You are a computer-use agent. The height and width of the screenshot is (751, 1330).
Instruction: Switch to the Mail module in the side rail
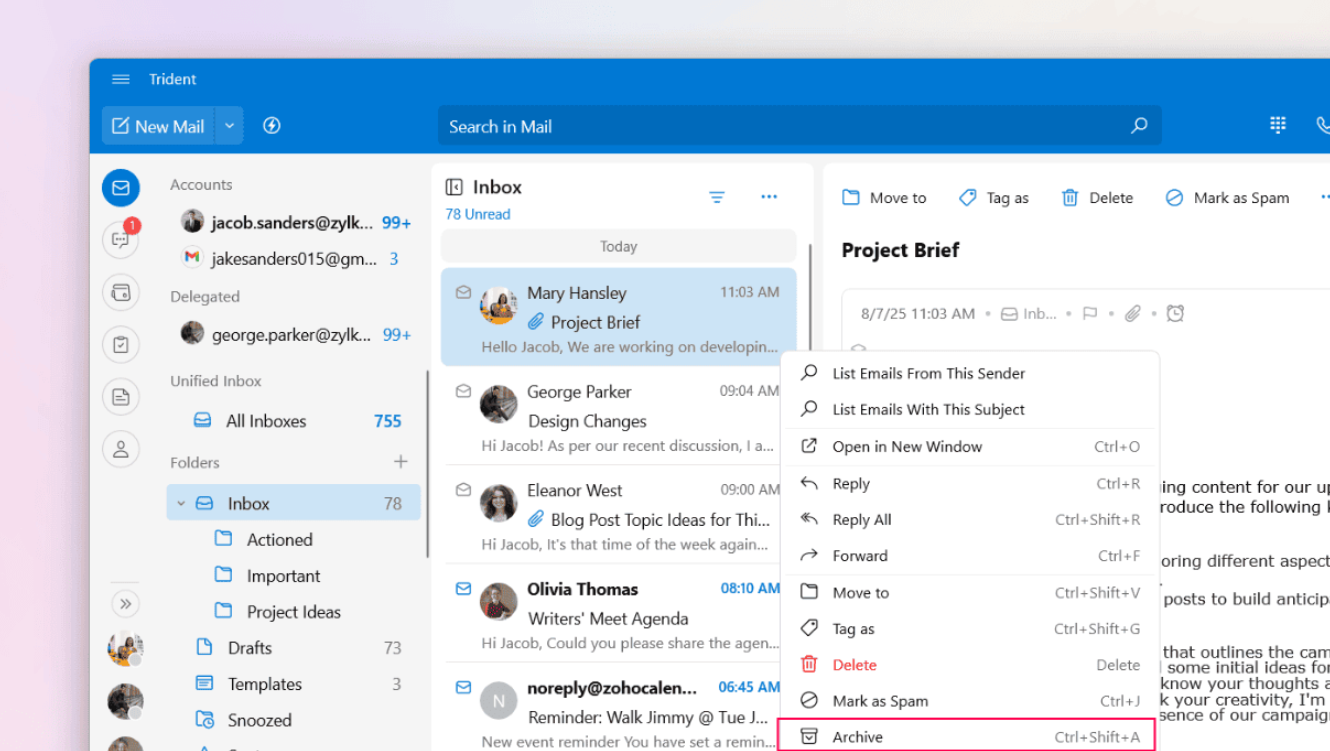coord(121,188)
